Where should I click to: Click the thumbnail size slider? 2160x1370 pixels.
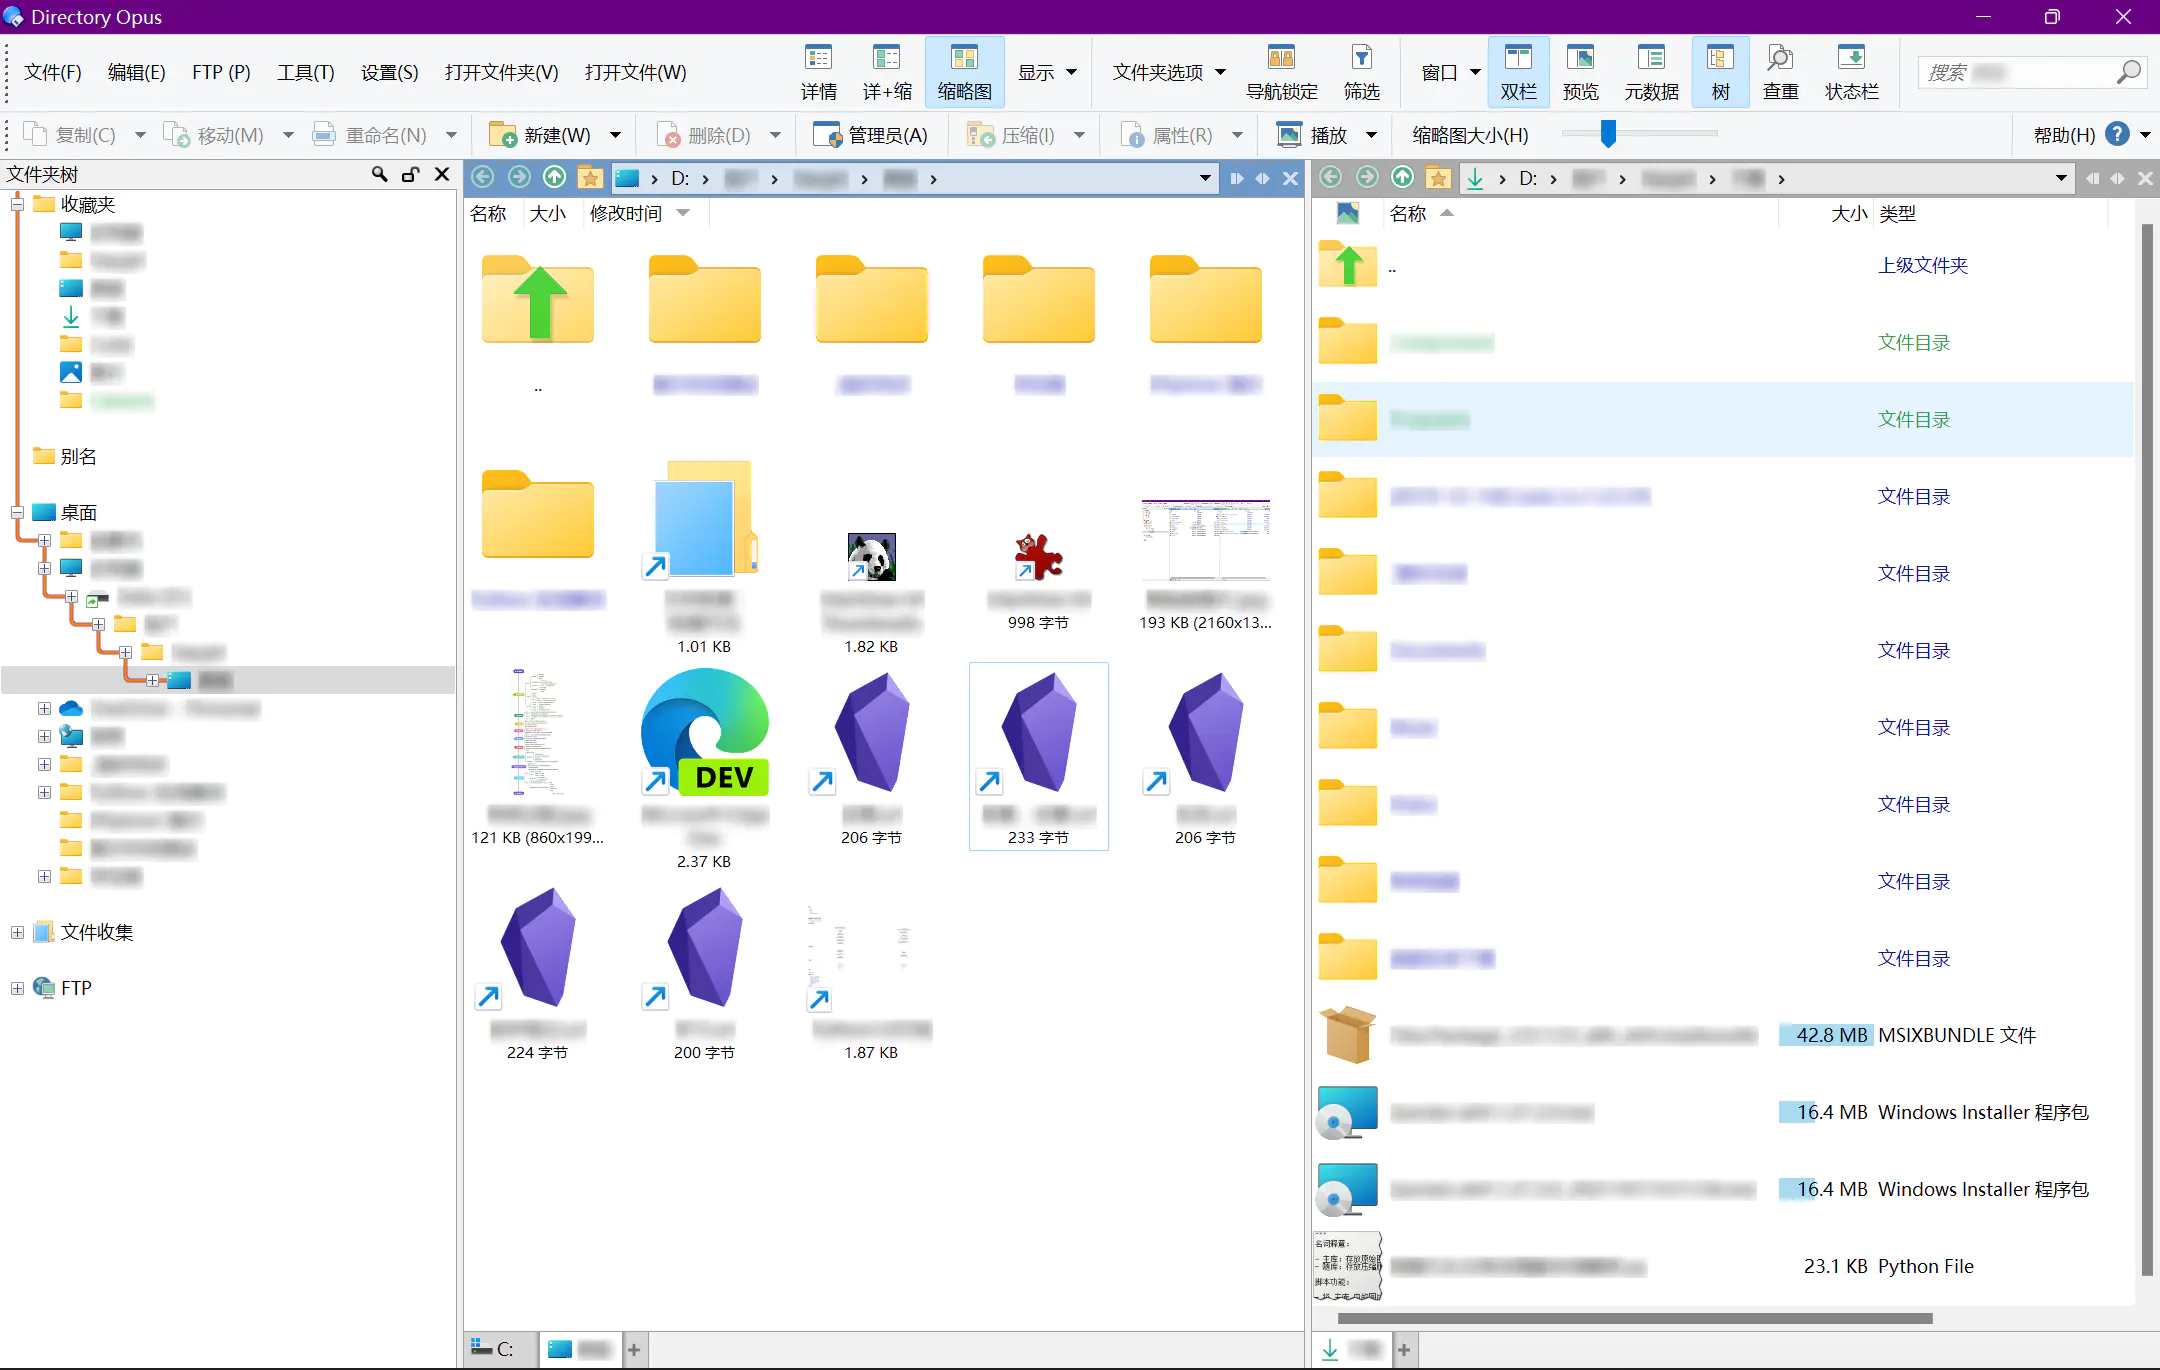[x=1608, y=134]
